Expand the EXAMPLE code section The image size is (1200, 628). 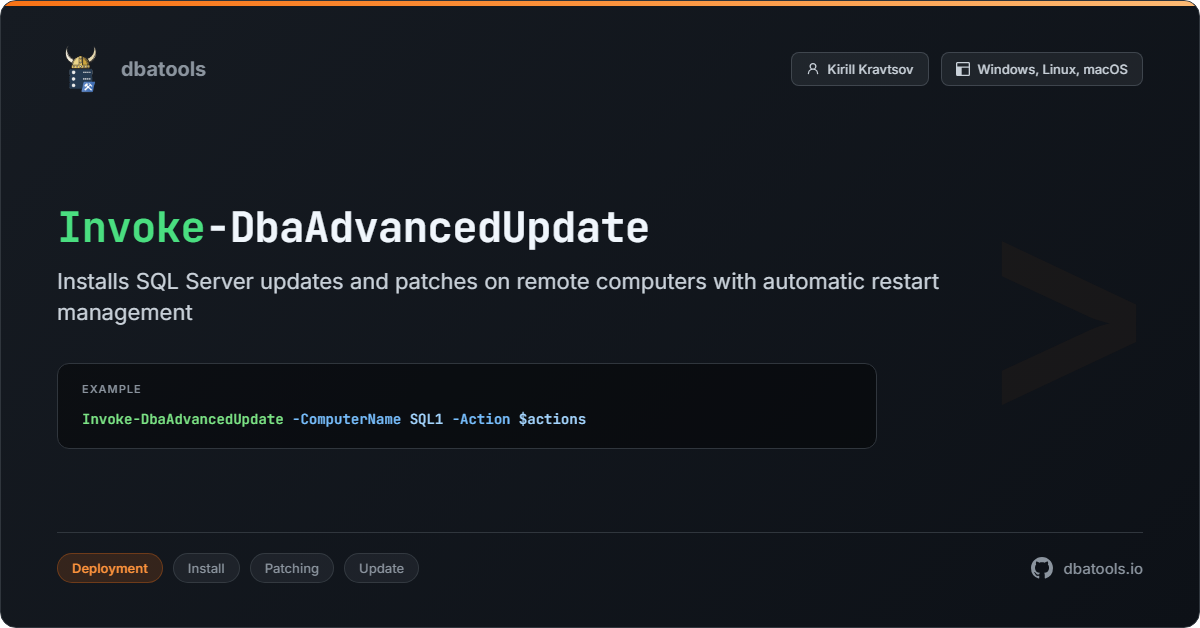coord(467,405)
